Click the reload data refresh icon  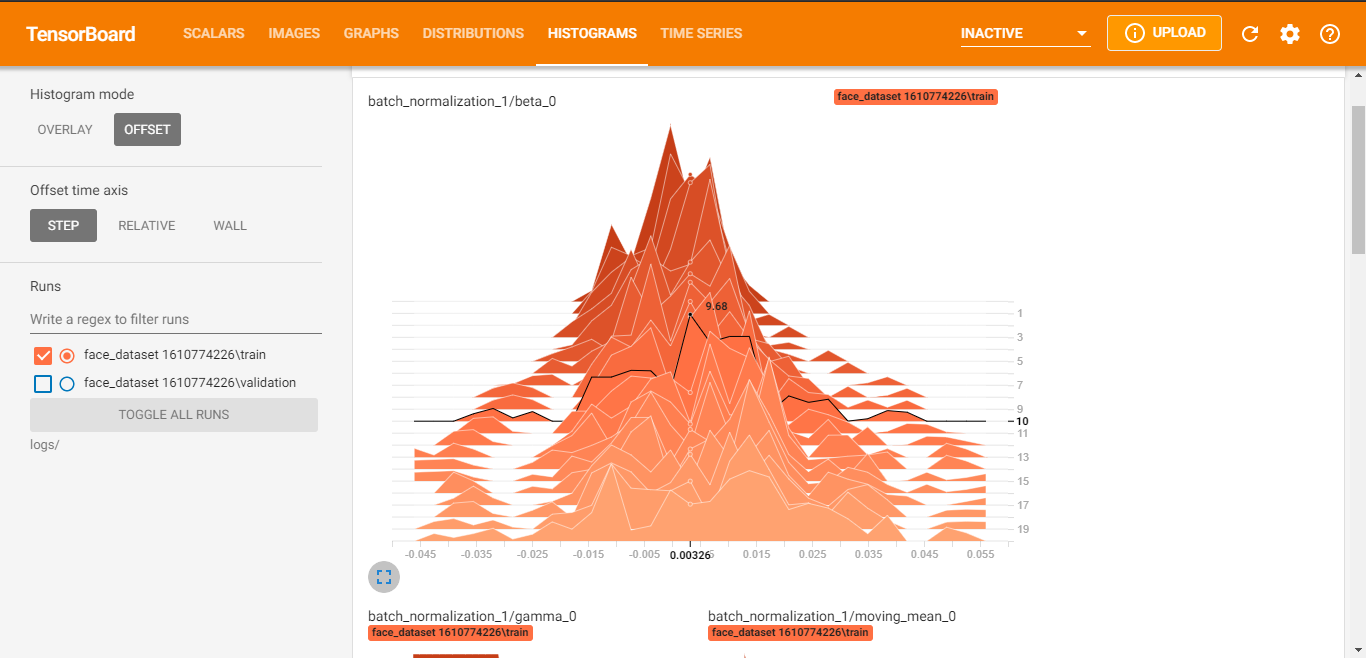coord(1250,34)
